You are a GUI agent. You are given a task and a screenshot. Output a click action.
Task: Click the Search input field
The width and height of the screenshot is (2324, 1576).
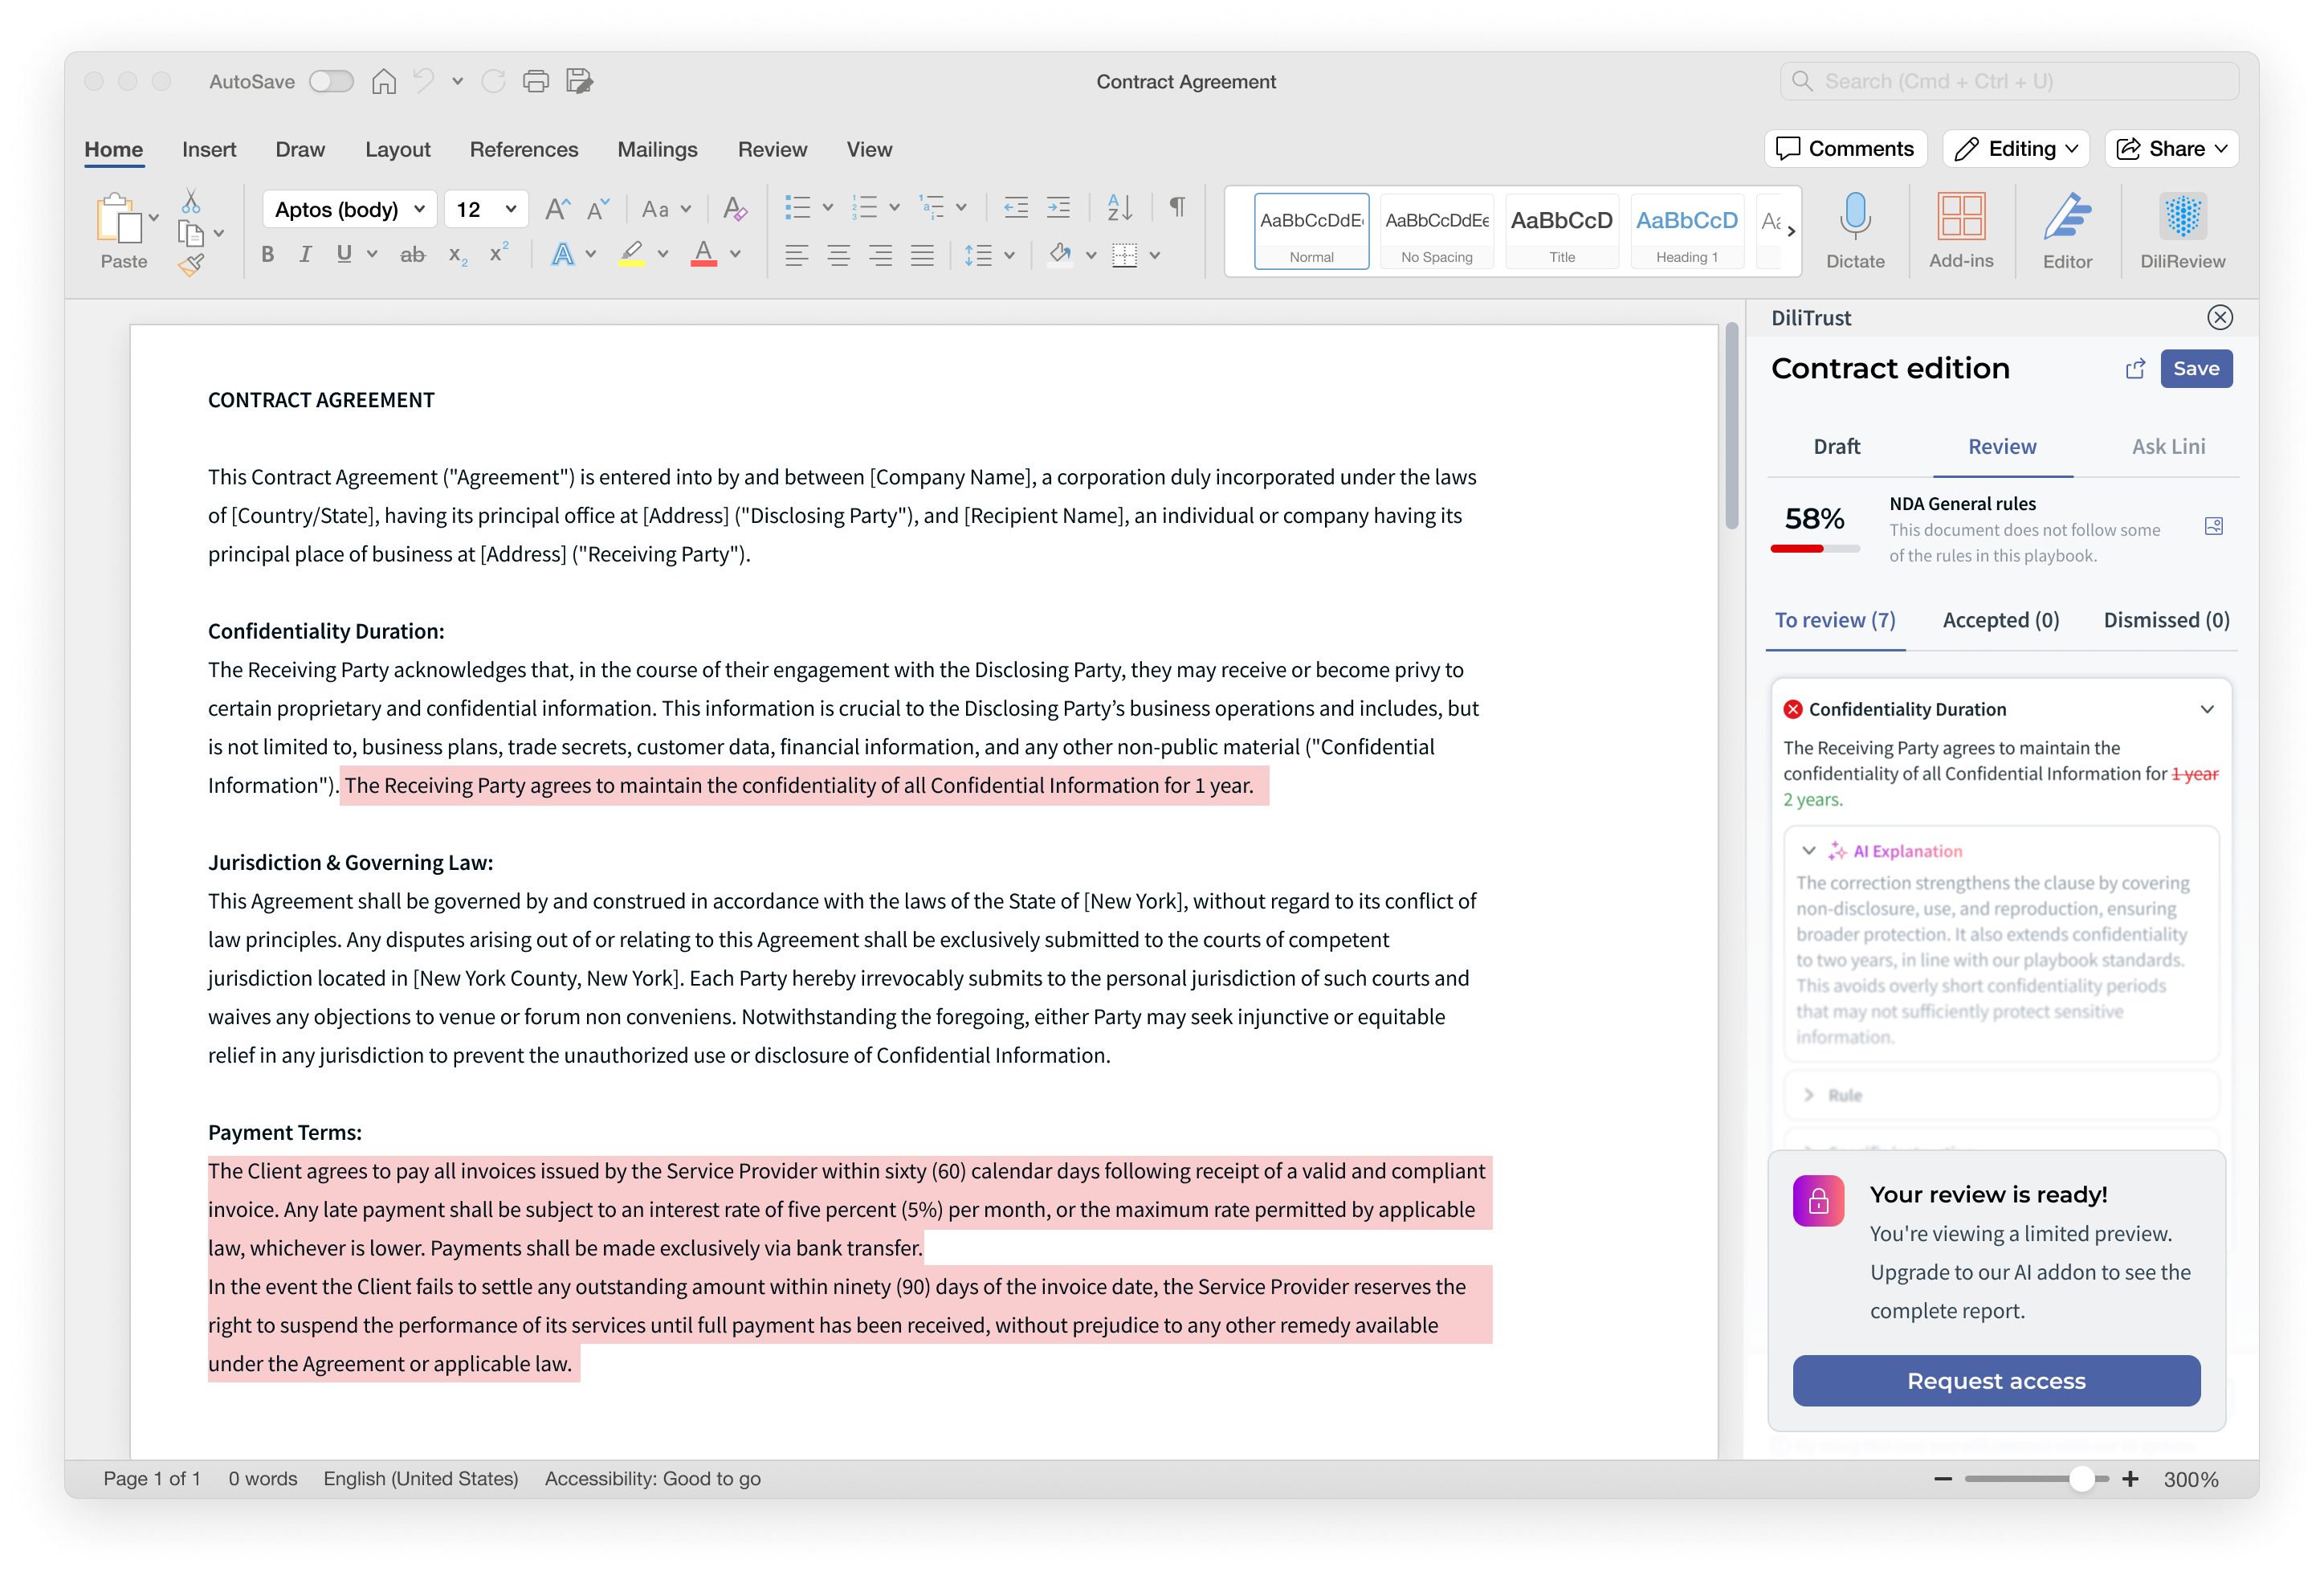[2008, 81]
